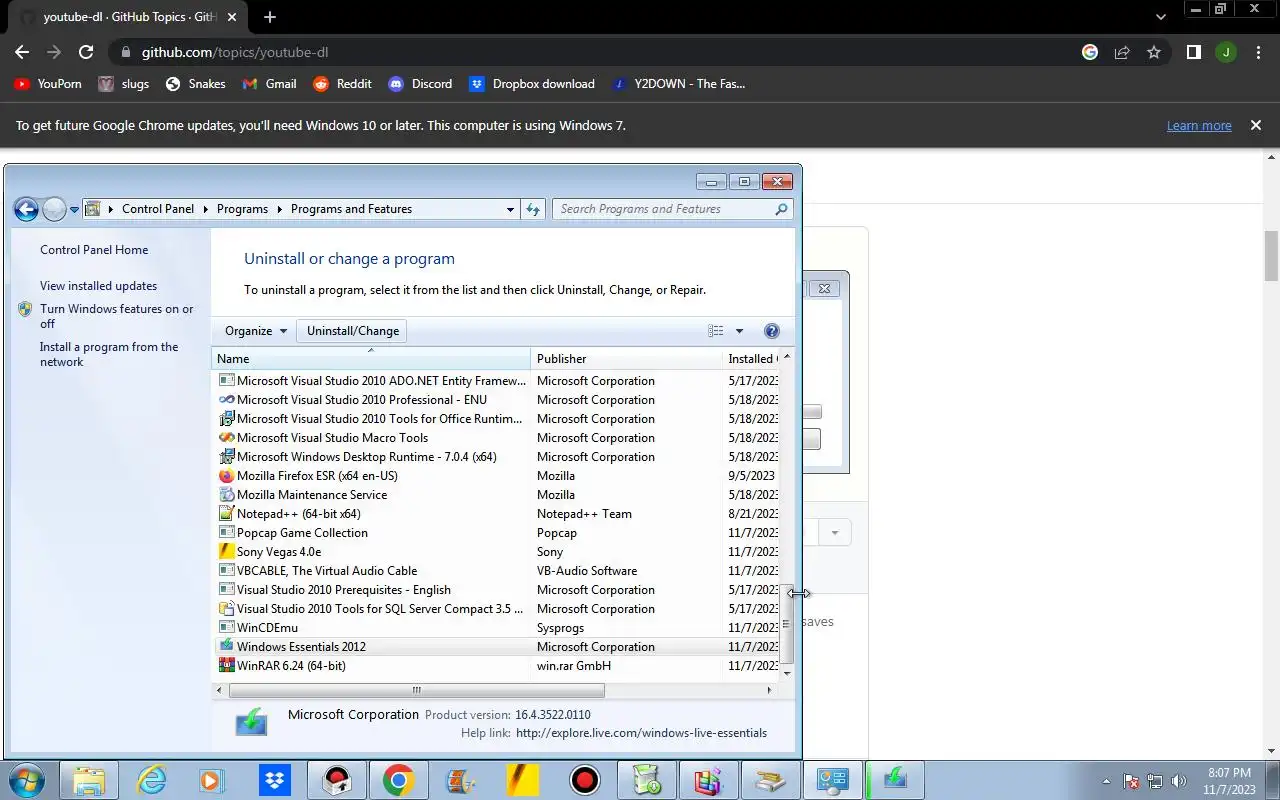Select Sony Vegas 4.0e row
1280x800 pixels.
(x=497, y=552)
